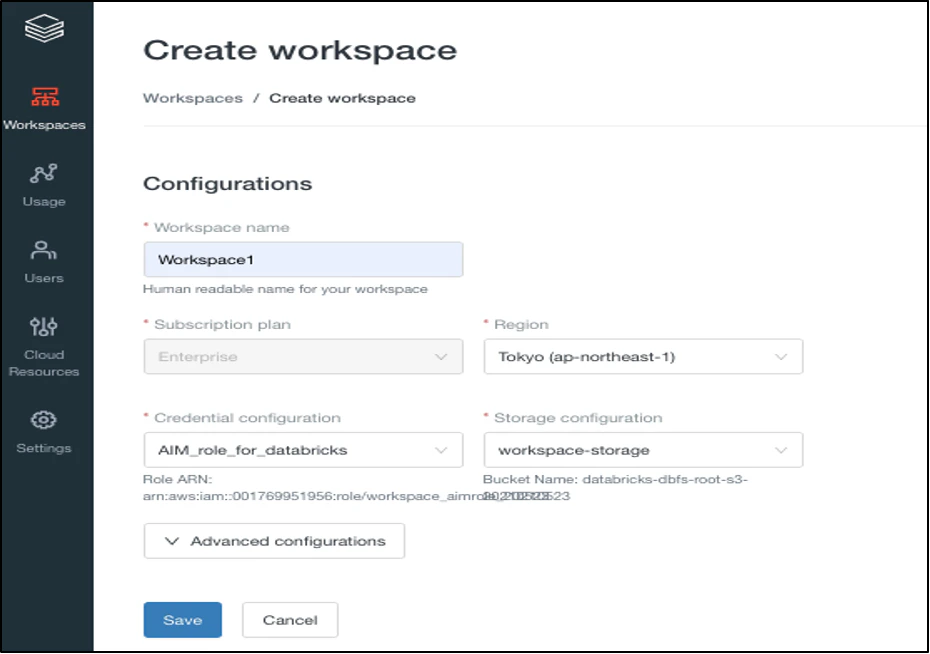Expand Advanced configurations section
The width and height of the screenshot is (930, 654).
coord(274,541)
